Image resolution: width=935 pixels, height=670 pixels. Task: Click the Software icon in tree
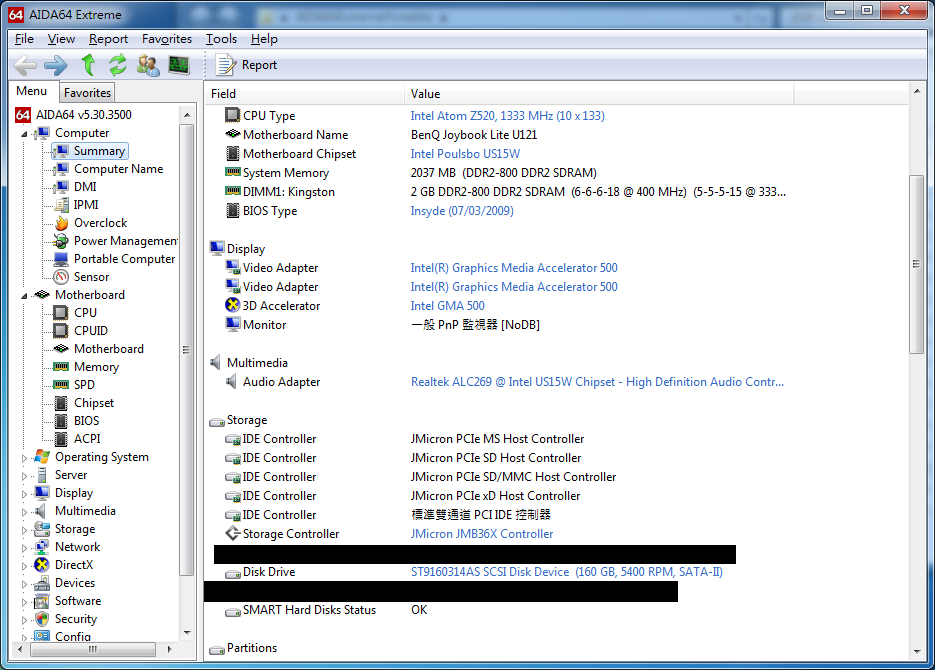42,601
